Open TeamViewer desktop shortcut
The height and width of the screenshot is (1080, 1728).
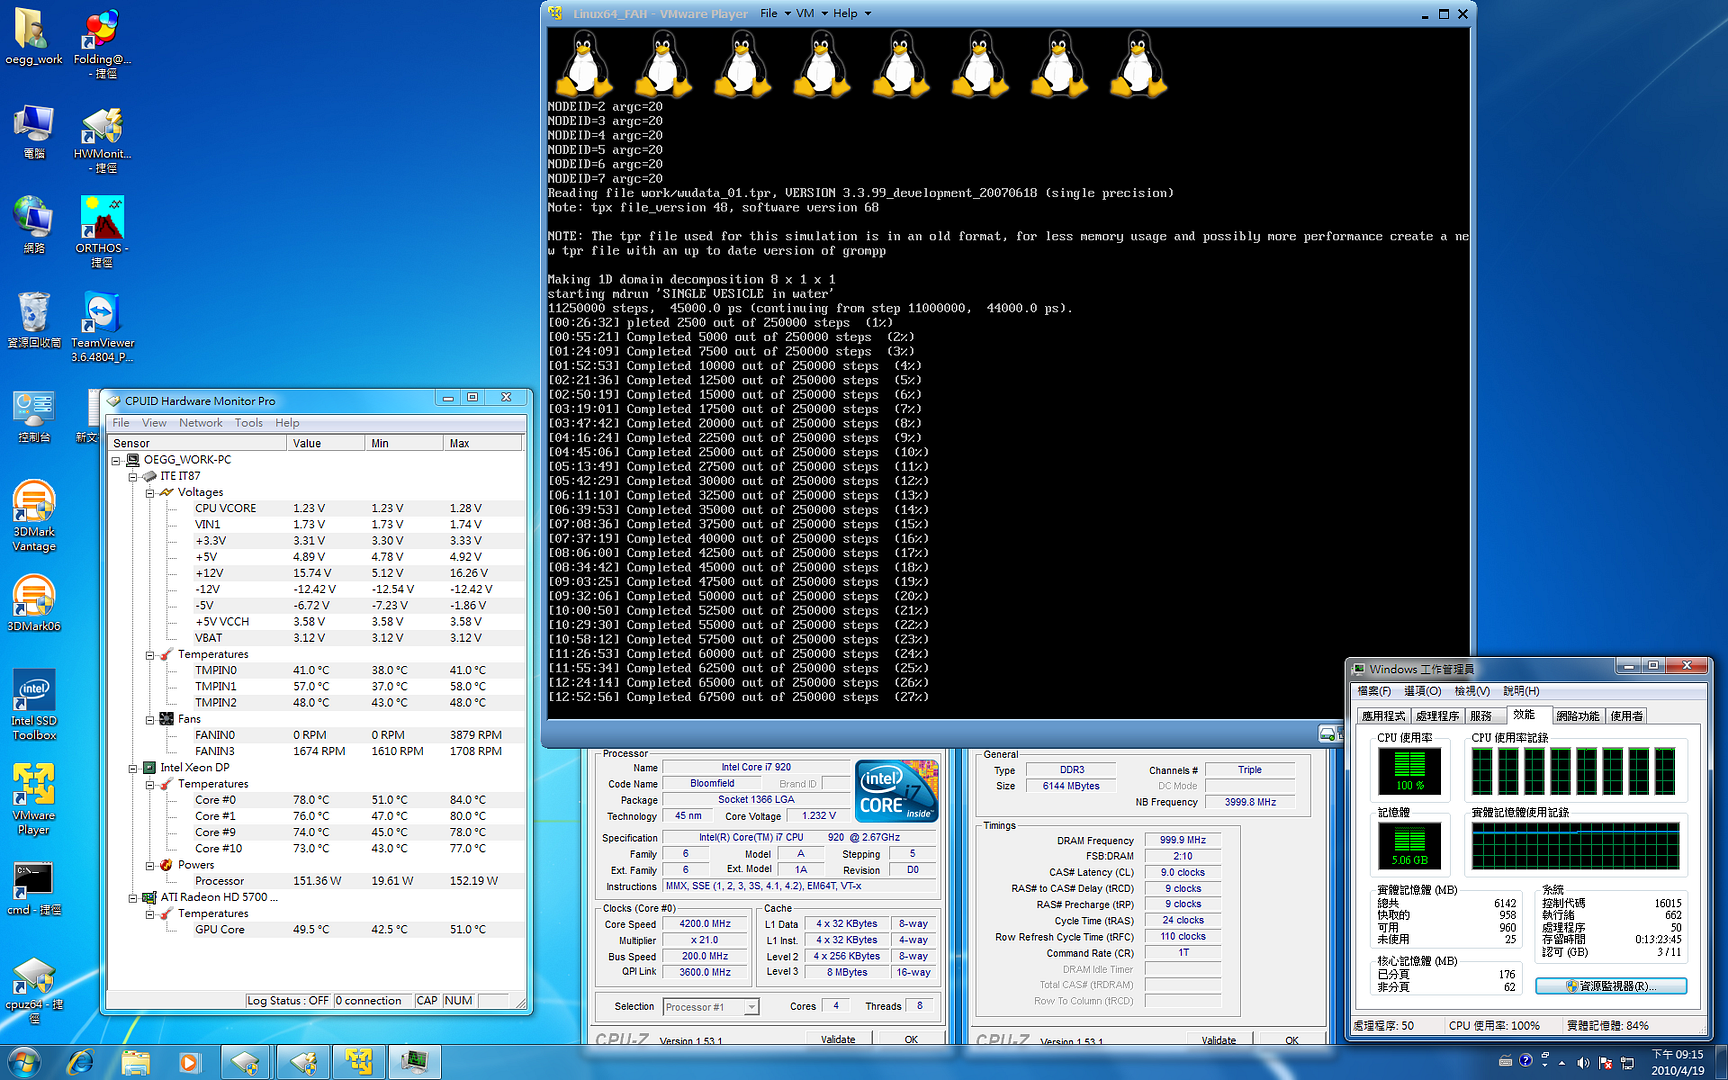[102, 327]
